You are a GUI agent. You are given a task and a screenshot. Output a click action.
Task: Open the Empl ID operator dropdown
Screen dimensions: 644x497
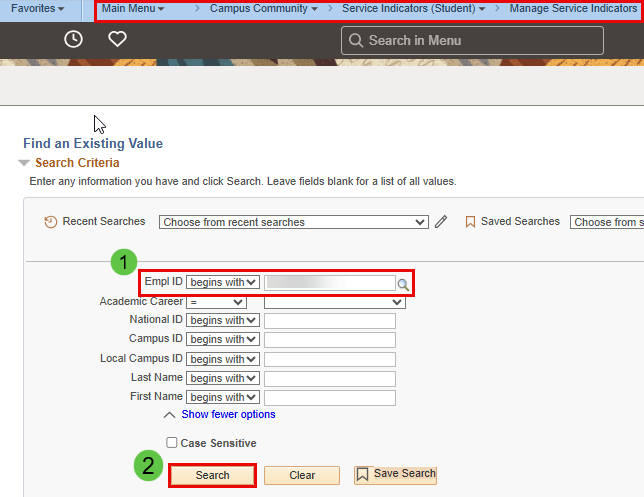click(223, 282)
